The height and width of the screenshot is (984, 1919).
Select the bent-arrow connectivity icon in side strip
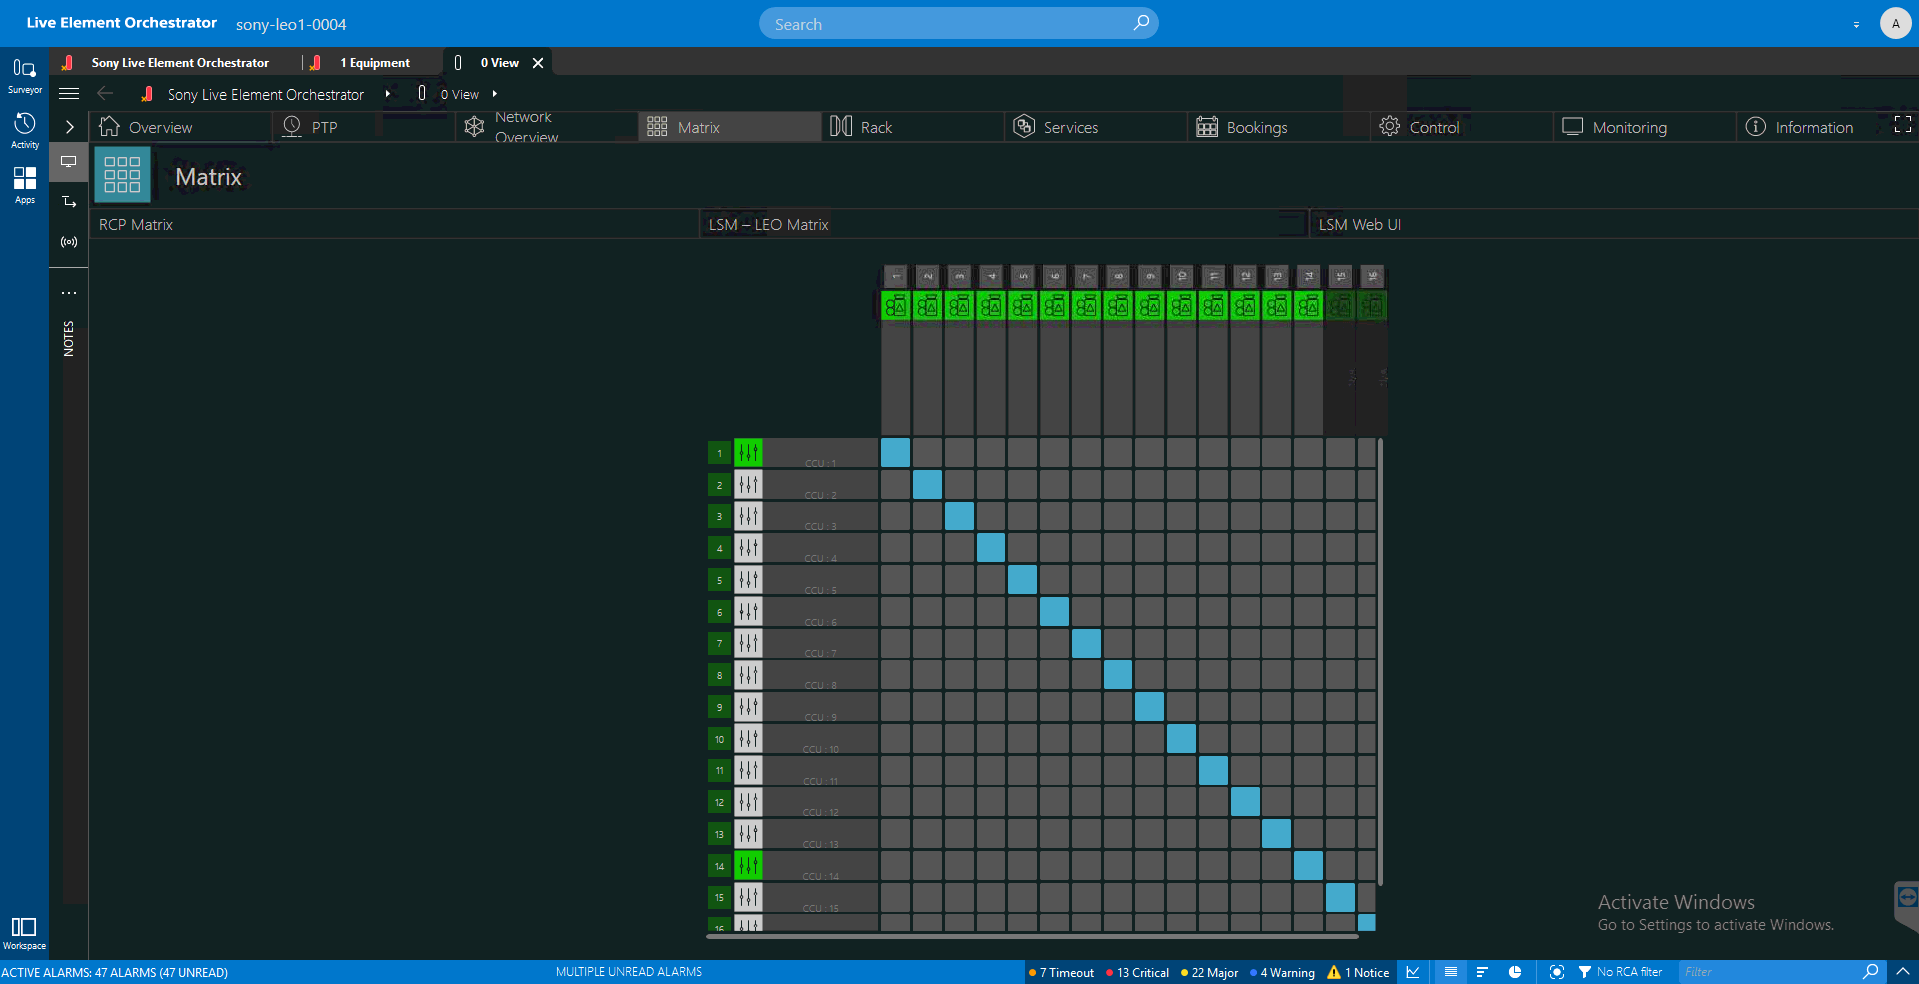pos(69,202)
